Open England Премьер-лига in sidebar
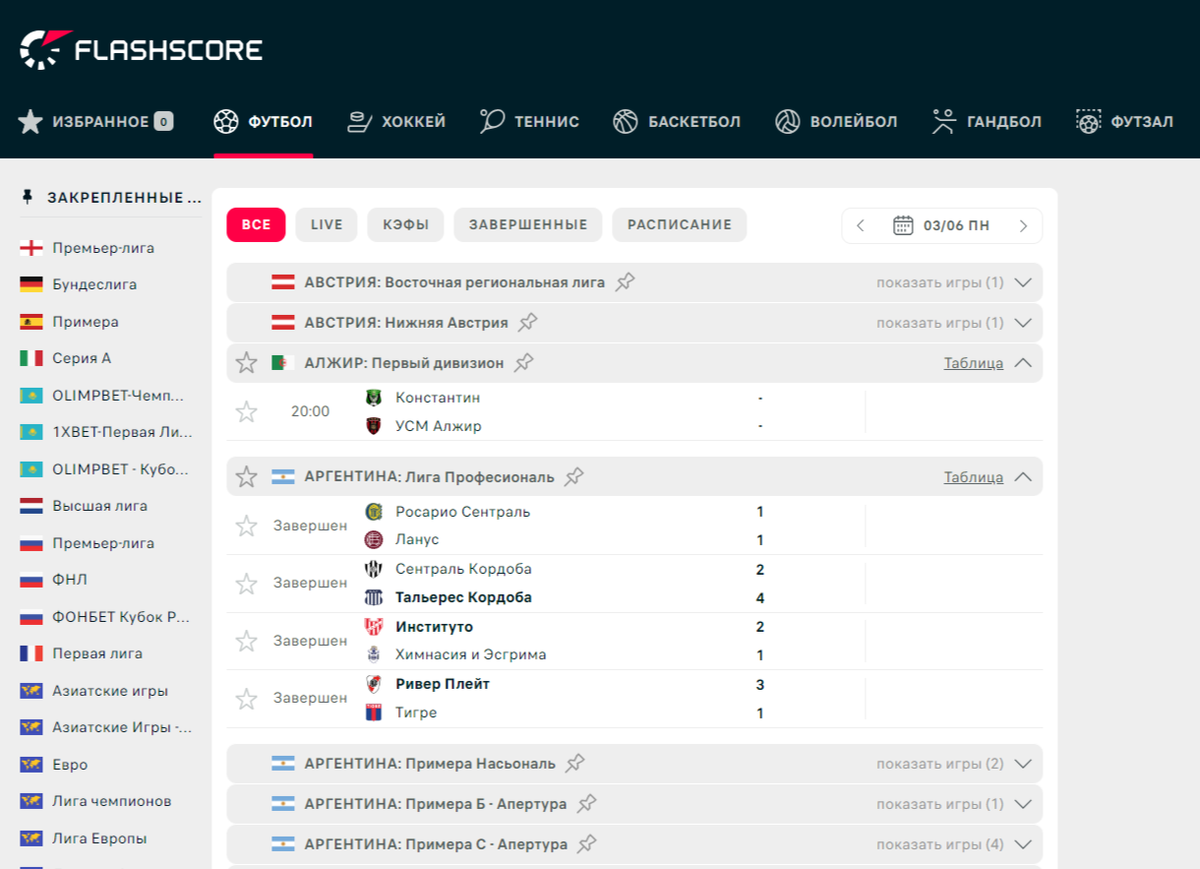 (x=103, y=247)
